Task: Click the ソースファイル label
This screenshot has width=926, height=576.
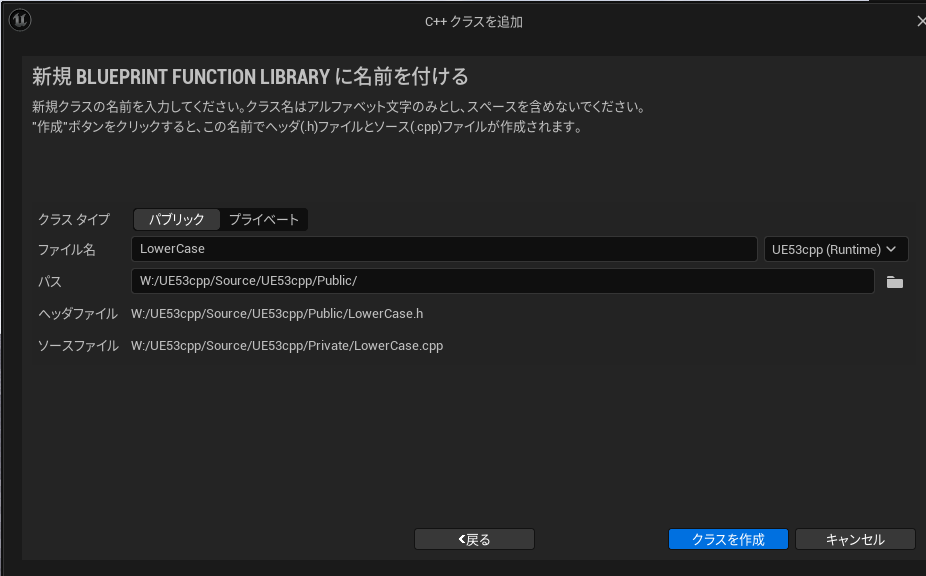Action: tap(78, 346)
